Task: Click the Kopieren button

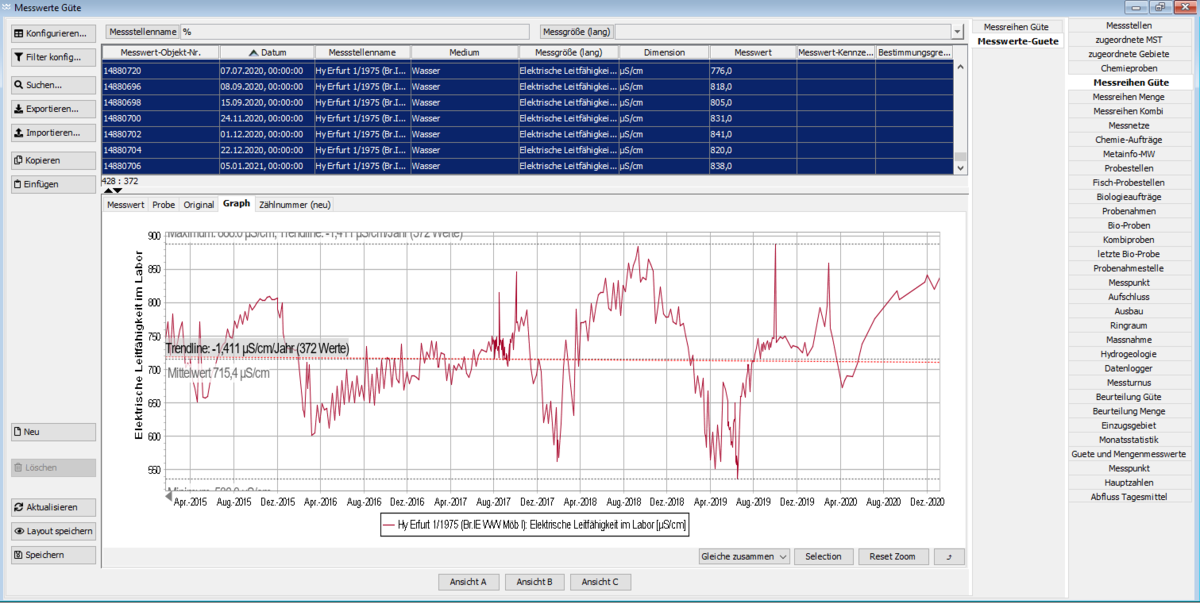Action: [53, 160]
